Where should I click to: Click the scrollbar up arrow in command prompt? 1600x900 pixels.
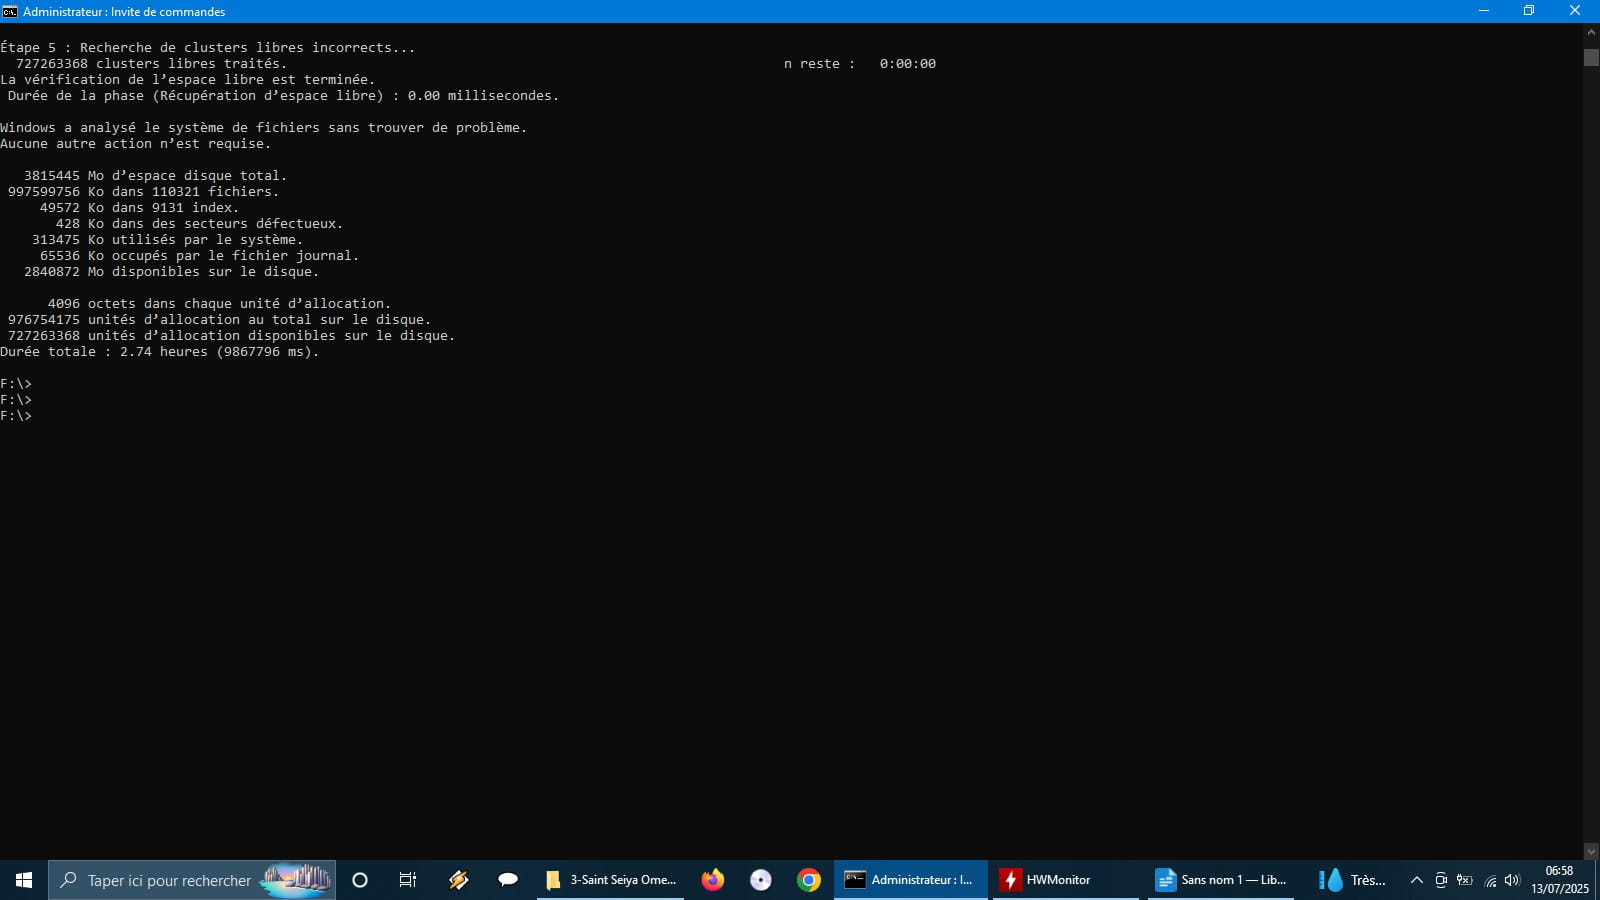pos(1591,32)
